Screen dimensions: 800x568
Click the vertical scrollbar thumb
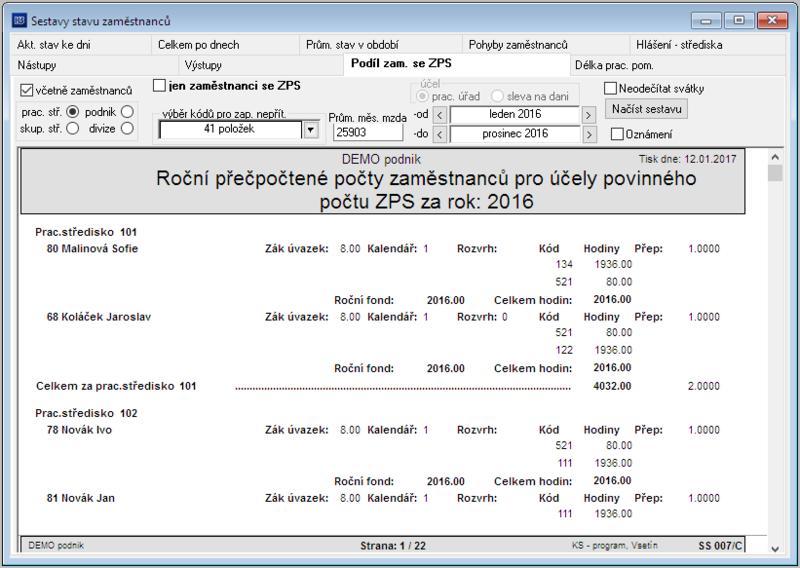775,172
